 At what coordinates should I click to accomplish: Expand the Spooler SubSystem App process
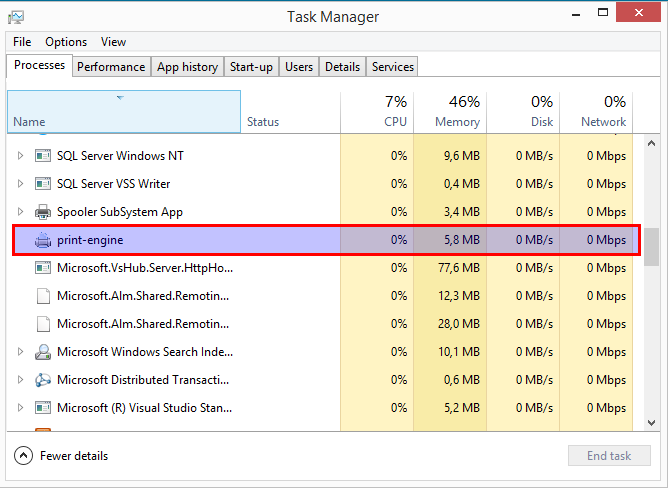coord(20,212)
